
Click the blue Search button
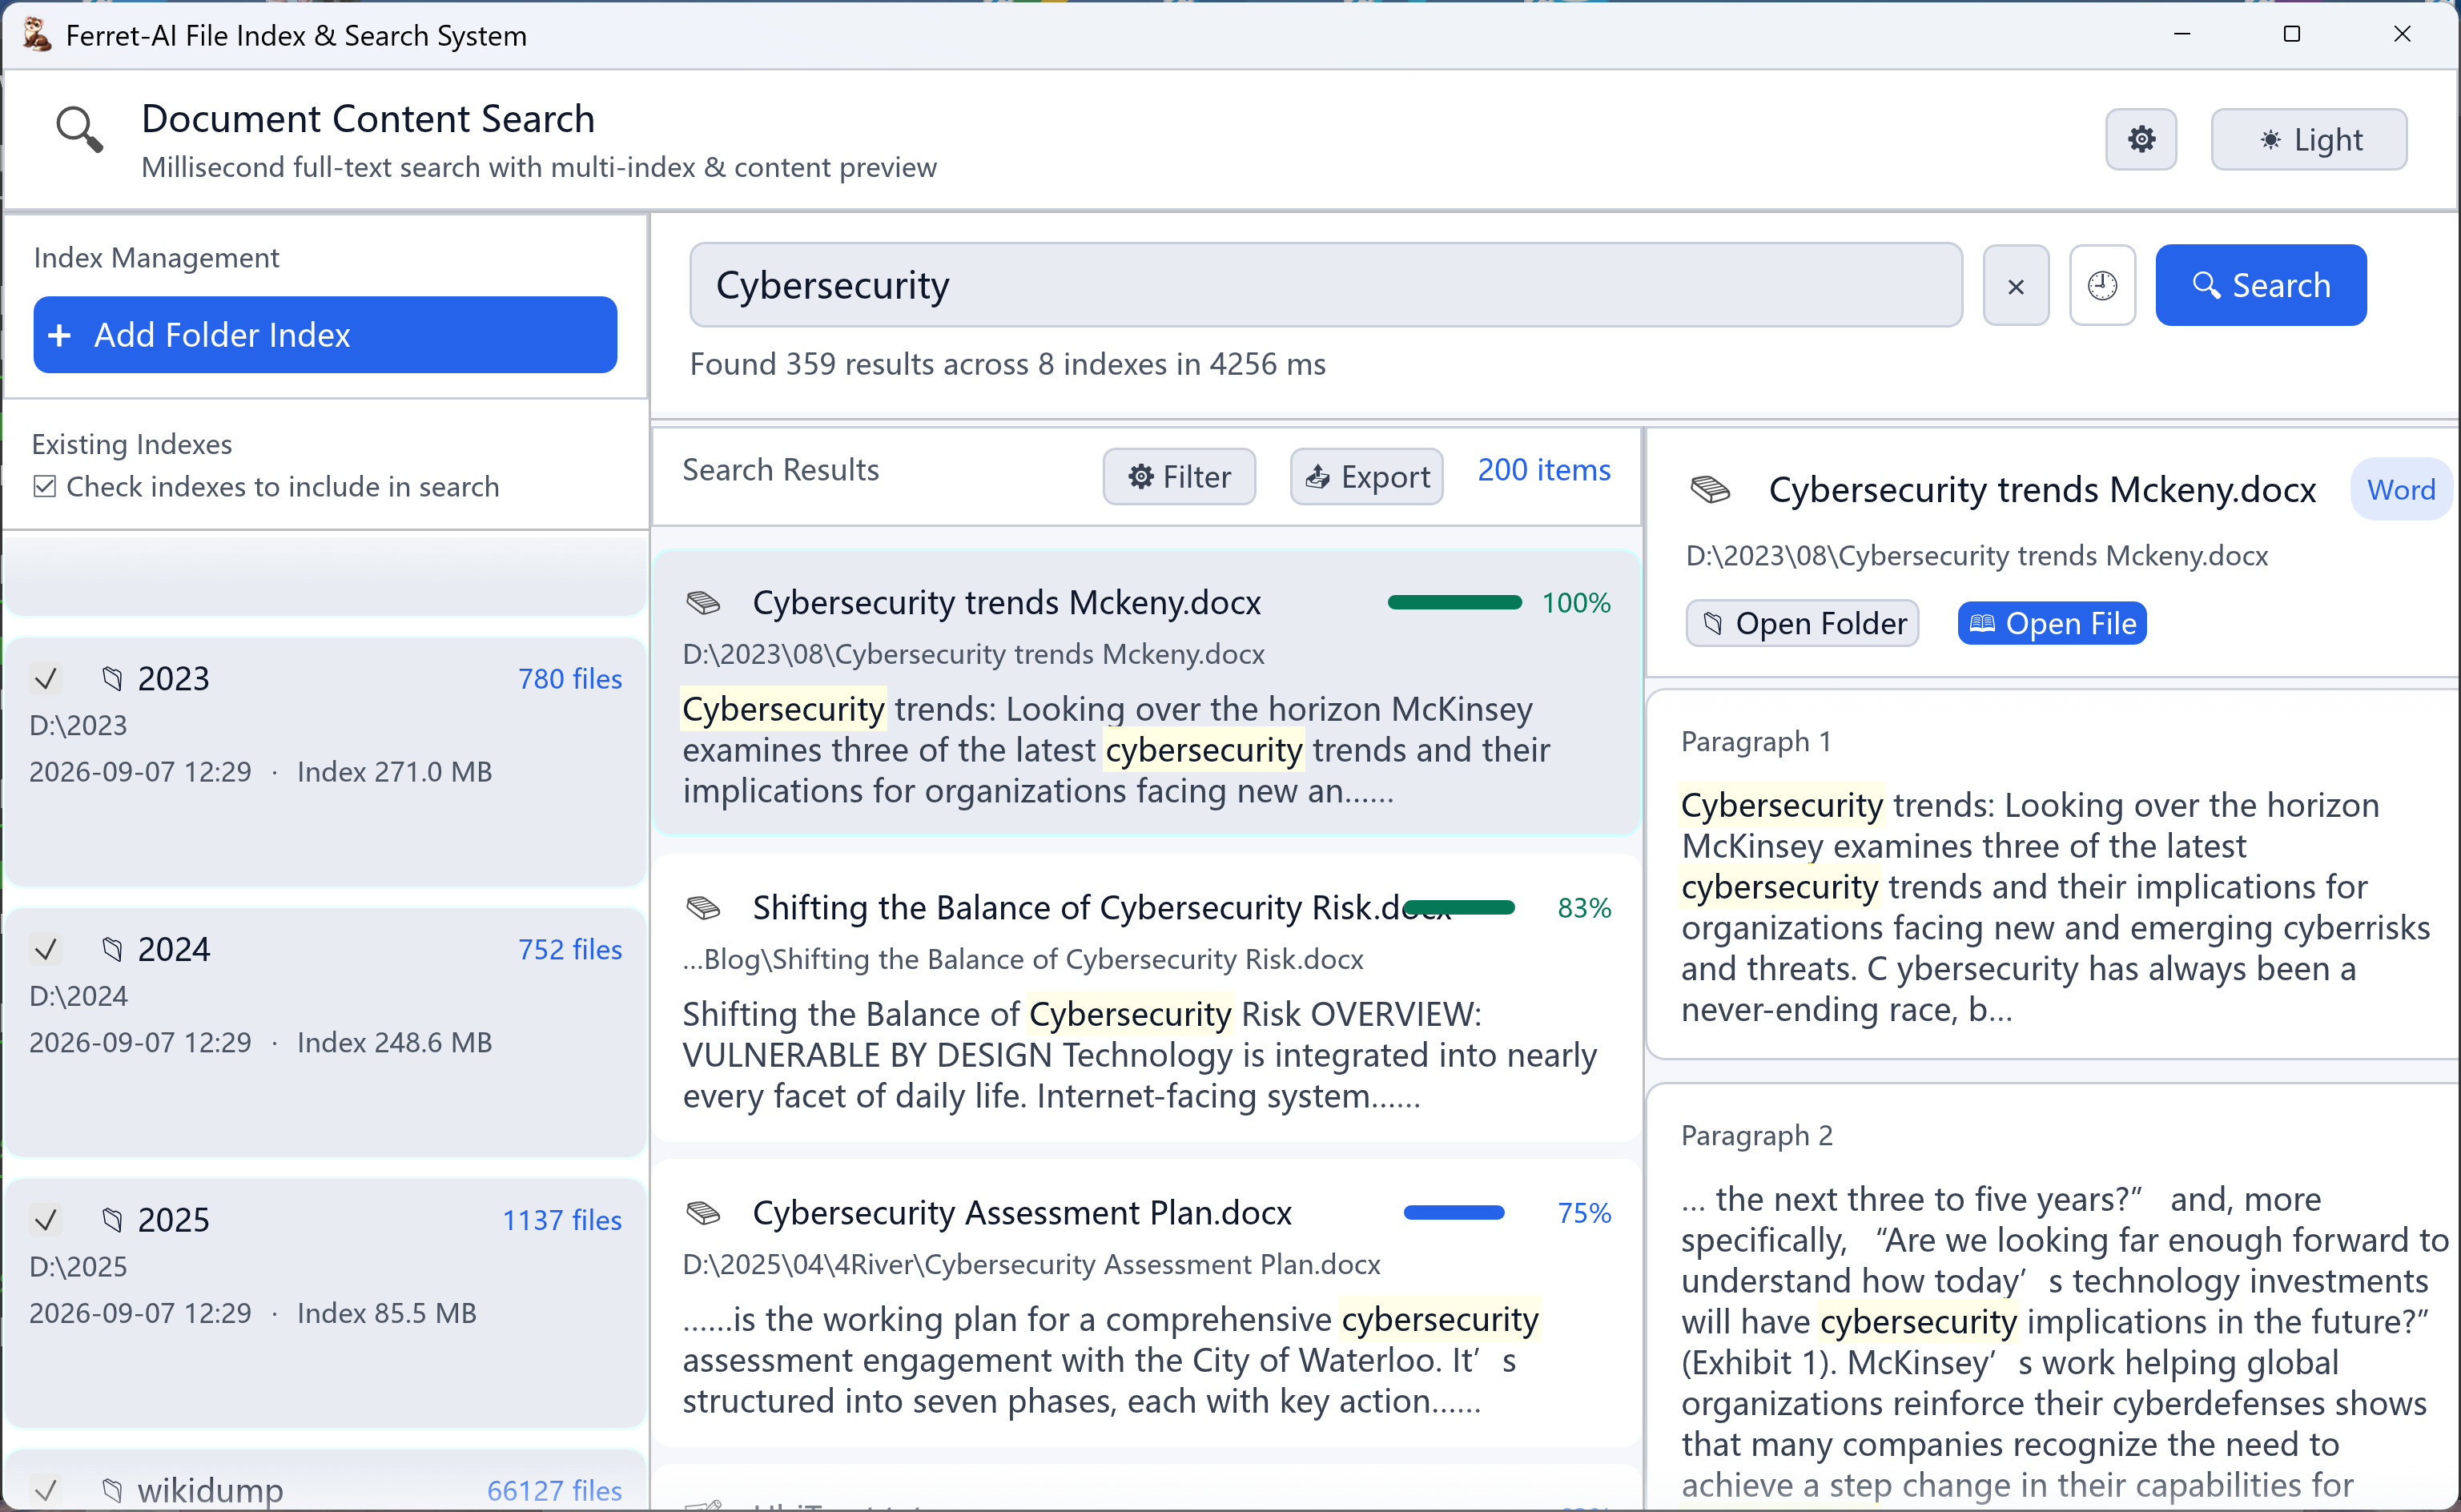click(2260, 285)
